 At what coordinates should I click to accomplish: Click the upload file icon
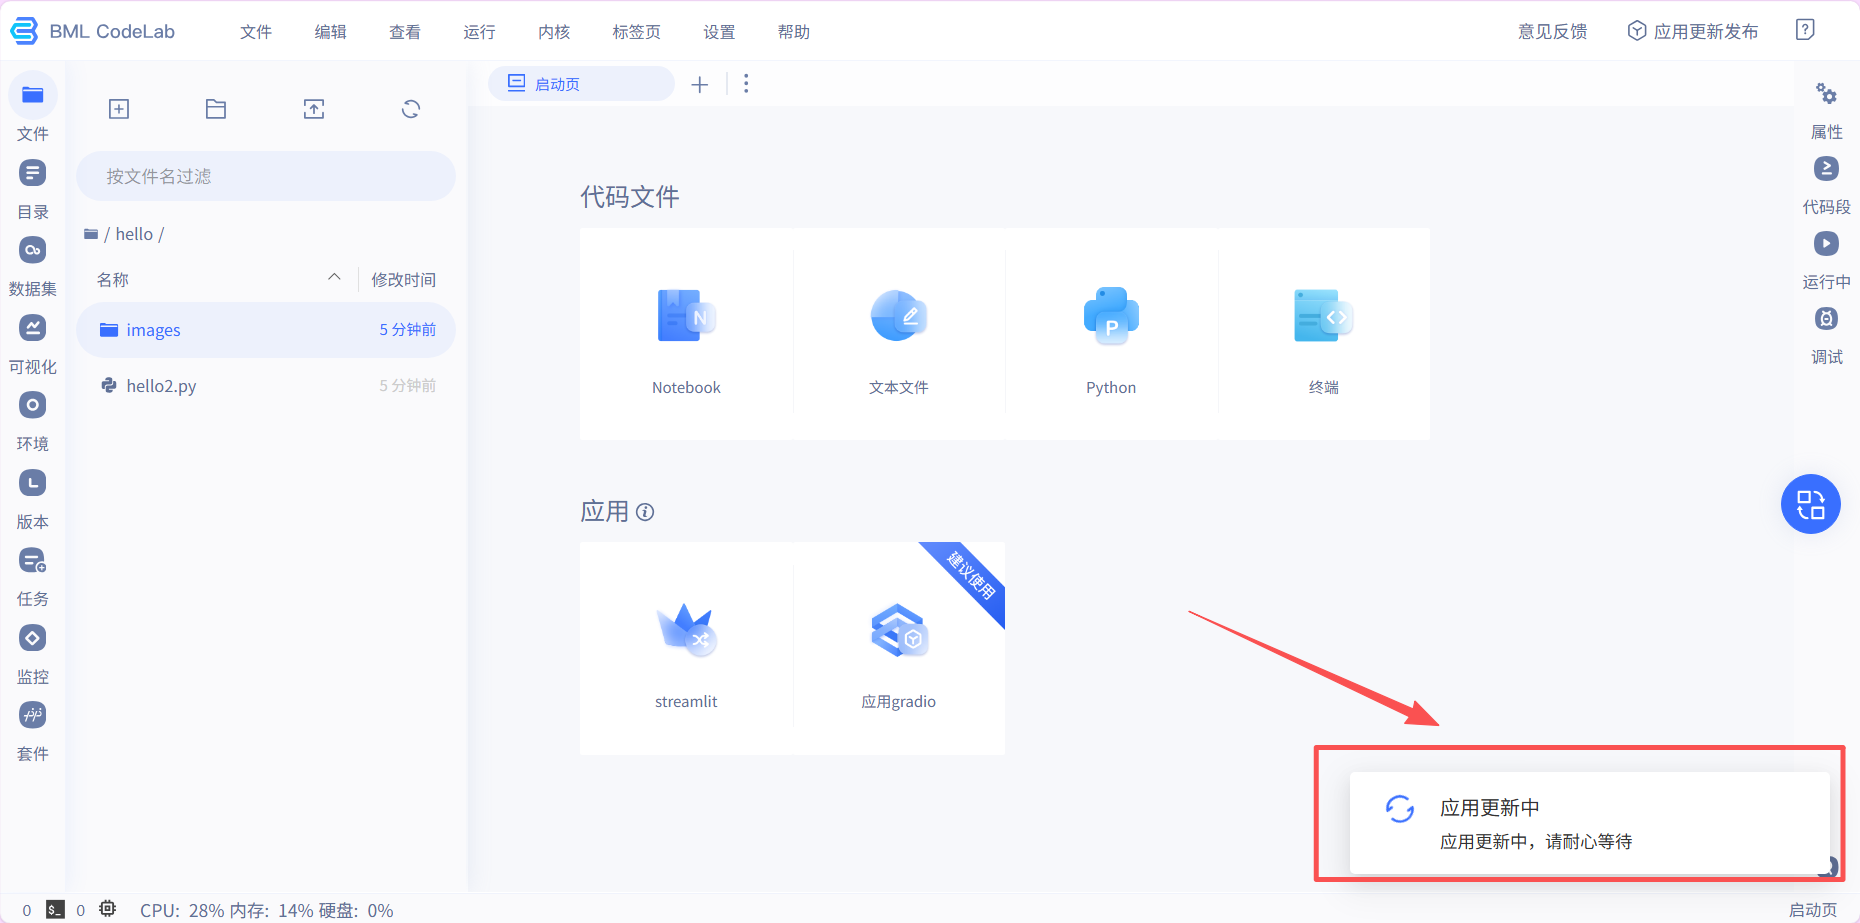coord(314,109)
